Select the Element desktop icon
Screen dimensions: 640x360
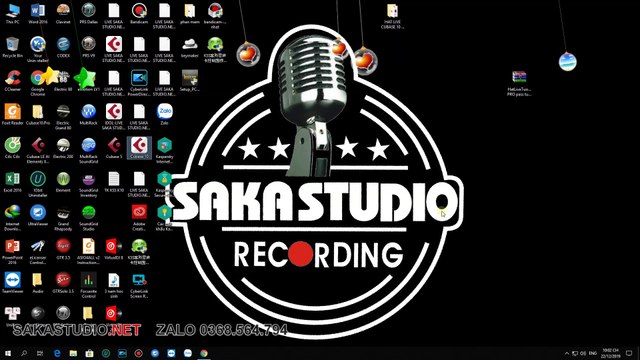[x=63, y=182]
